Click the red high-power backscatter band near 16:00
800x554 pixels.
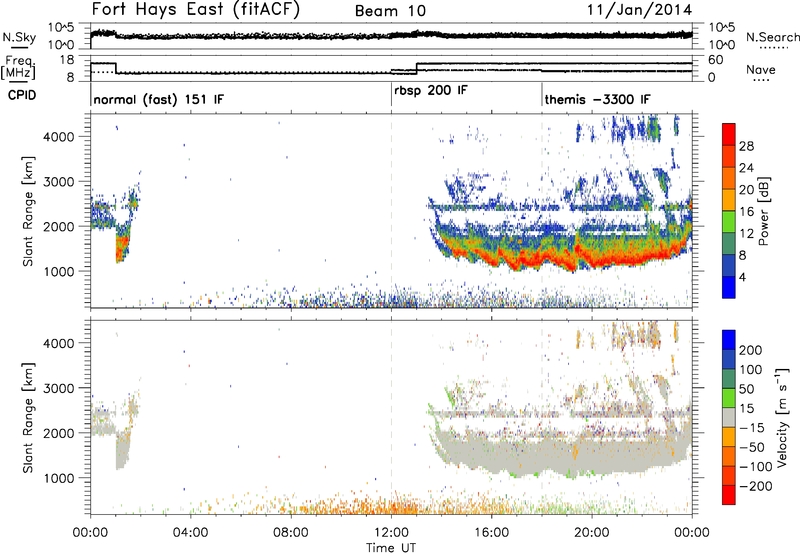coord(493,259)
